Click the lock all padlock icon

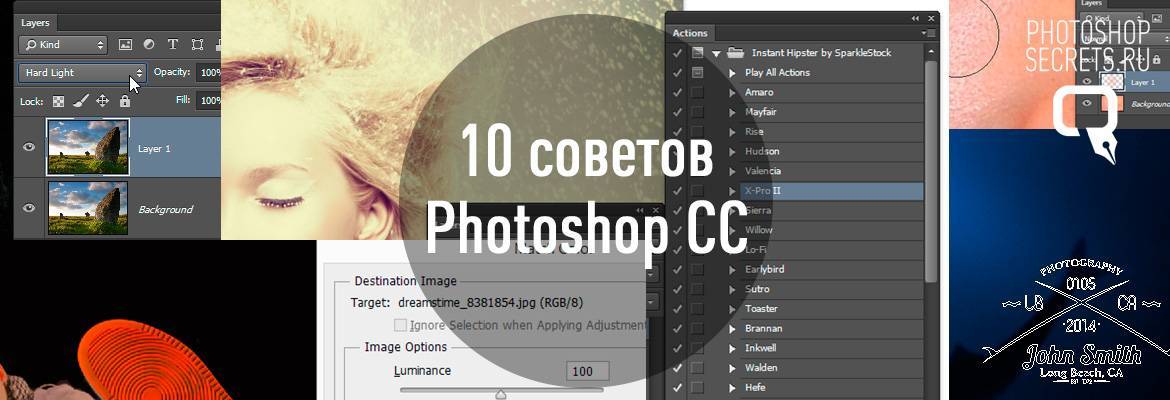[125, 101]
